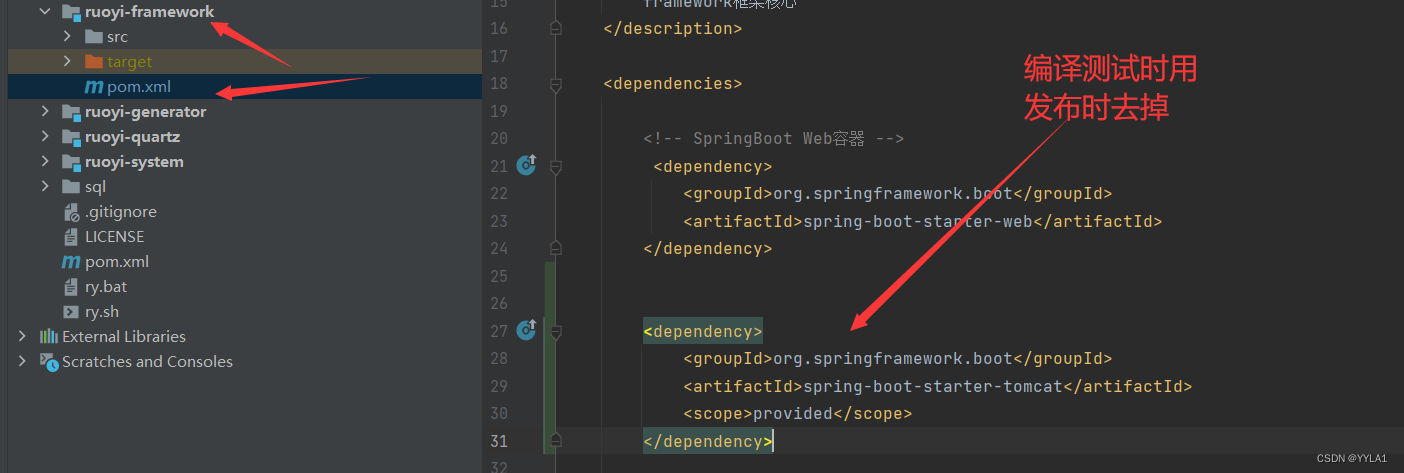Viewport: 1404px width, 473px height.
Task: Expand the src folder
Action: click(67, 37)
